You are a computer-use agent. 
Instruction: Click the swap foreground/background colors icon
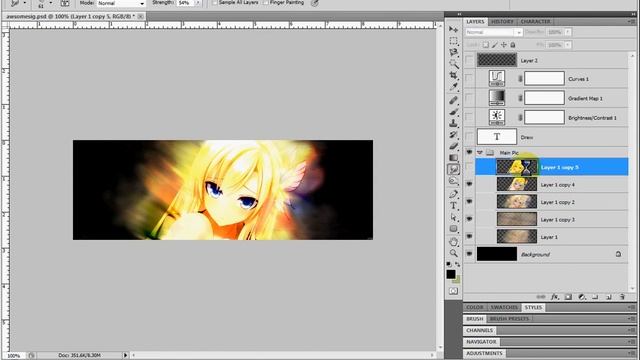tap(458, 264)
